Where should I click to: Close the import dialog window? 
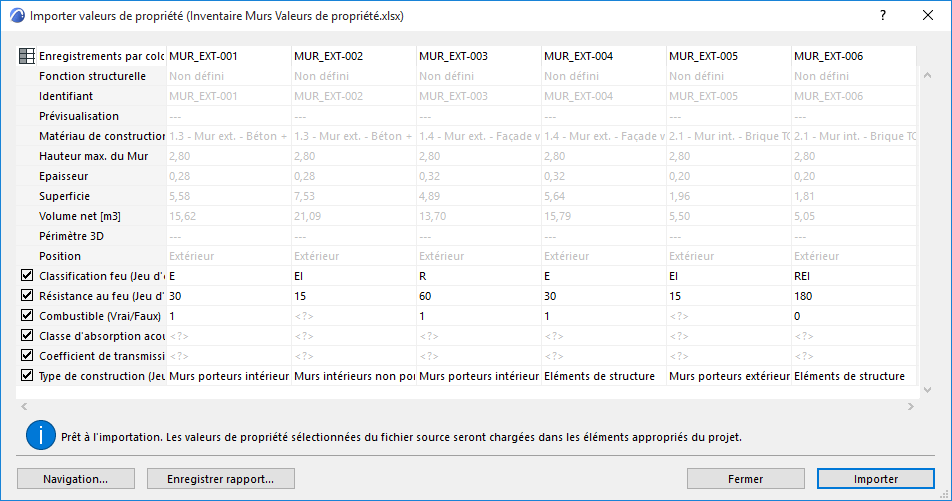coord(928,15)
